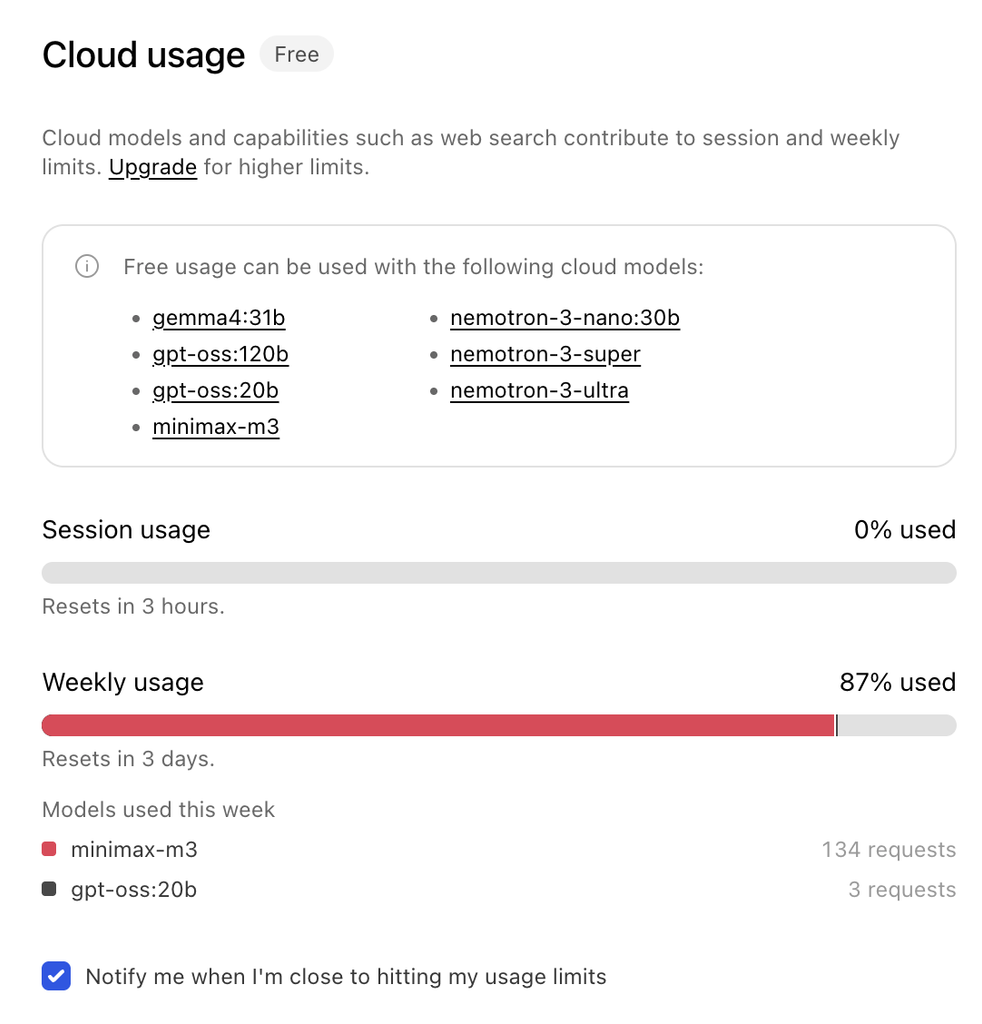Open the gemma4:31b model link
The width and height of the screenshot is (982, 1024).
(219, 318)
